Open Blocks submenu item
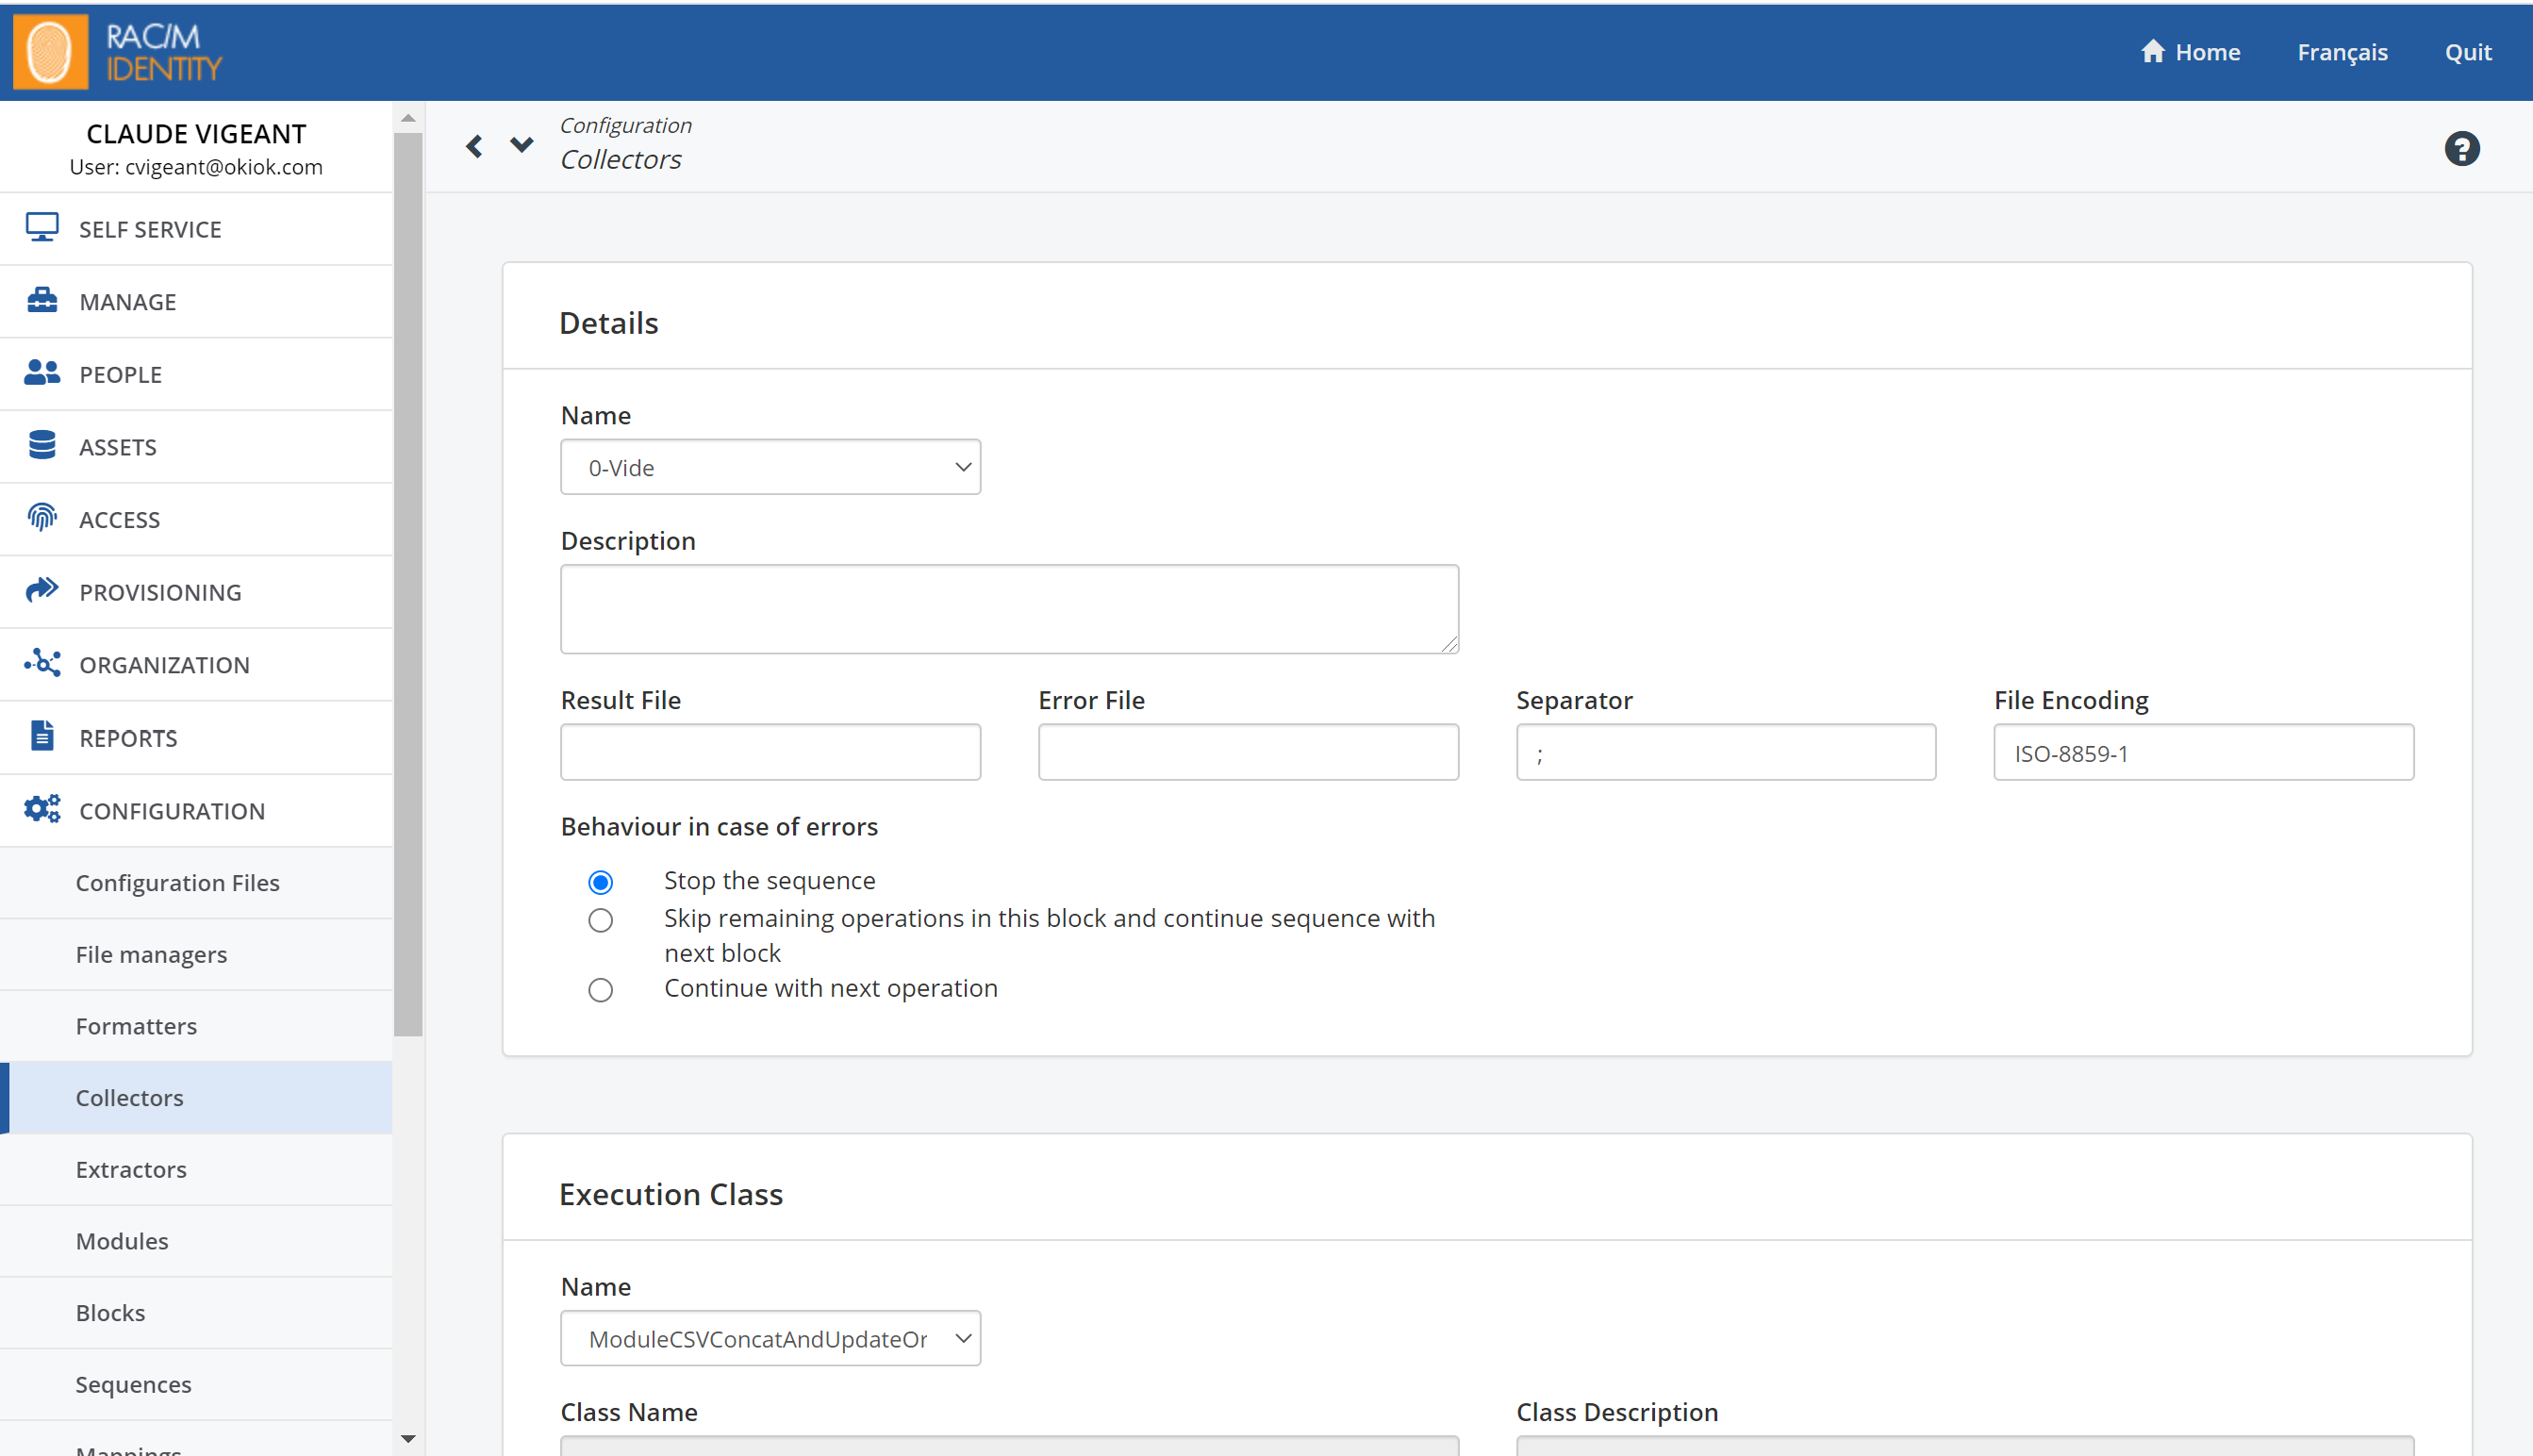 click(x=196, y=1313)
